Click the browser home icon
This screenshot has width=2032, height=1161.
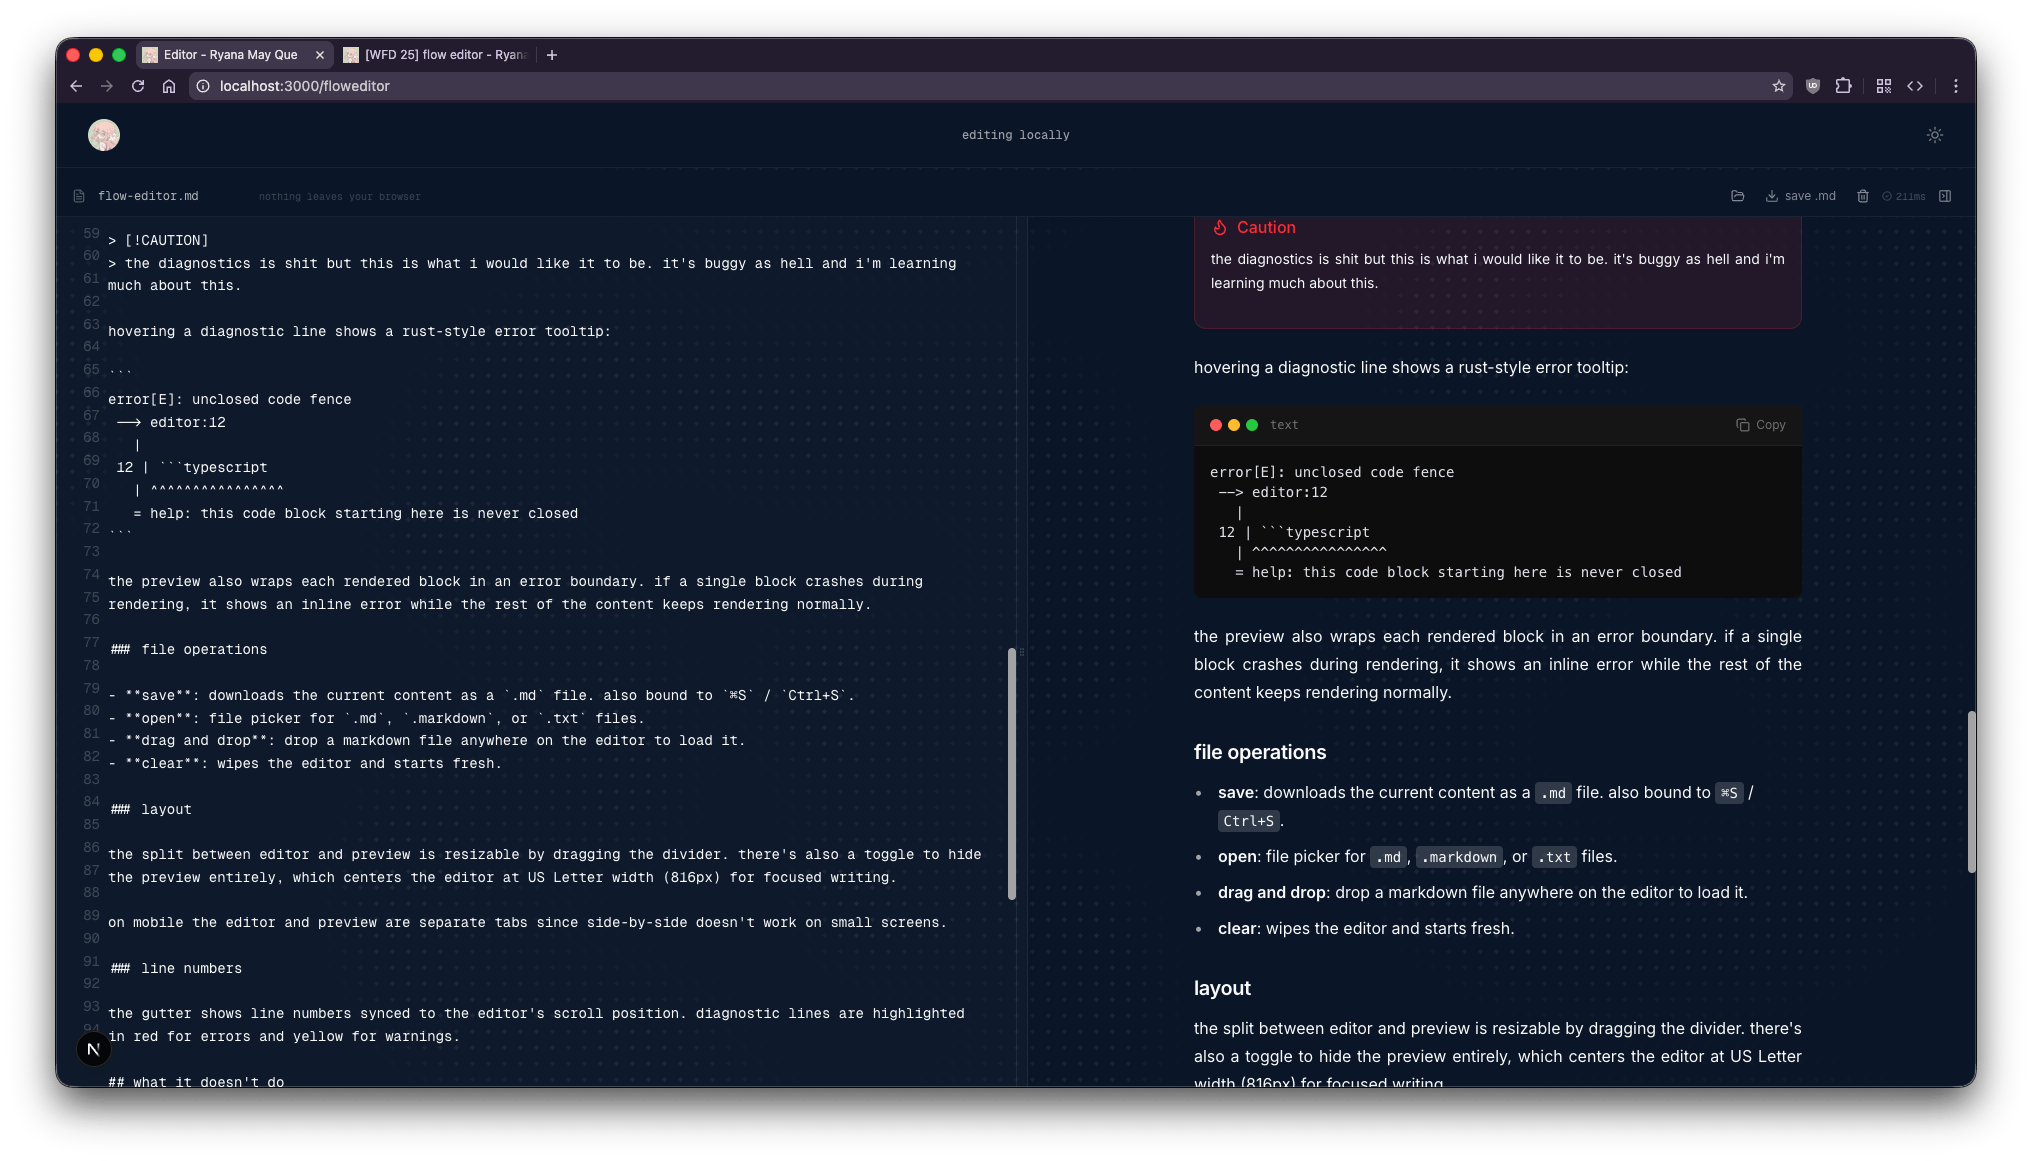click(169, 86)
